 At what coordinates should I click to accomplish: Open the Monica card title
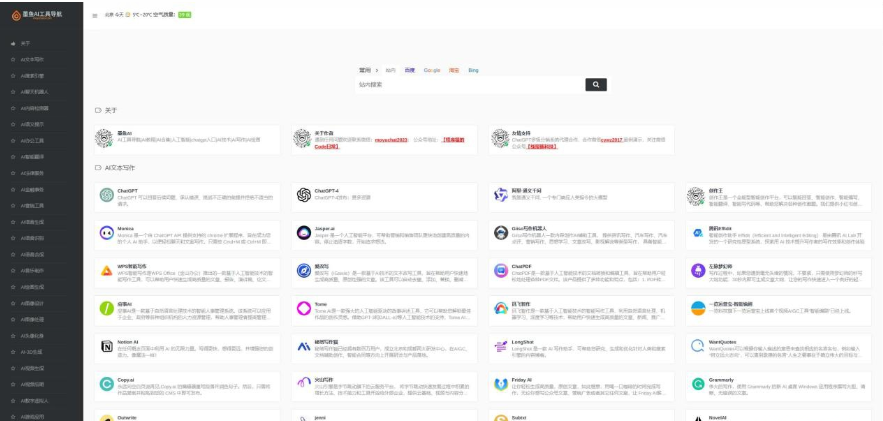point(126,229)
